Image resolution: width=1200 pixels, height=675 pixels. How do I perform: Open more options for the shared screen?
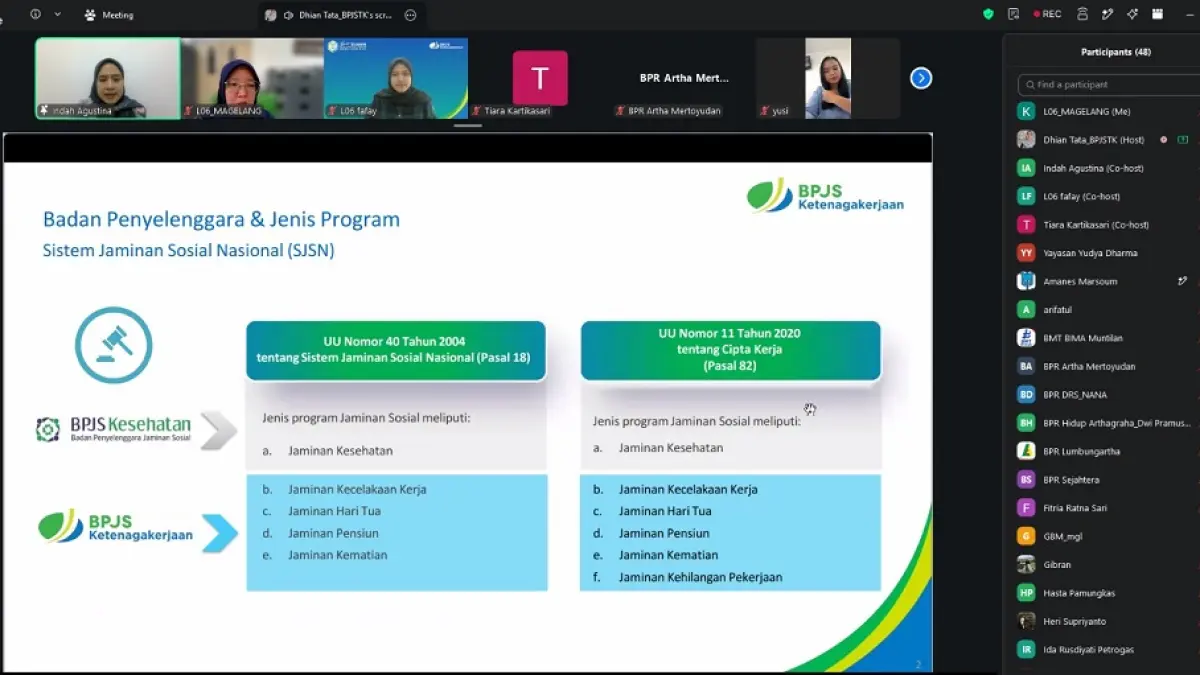[410, 15]
